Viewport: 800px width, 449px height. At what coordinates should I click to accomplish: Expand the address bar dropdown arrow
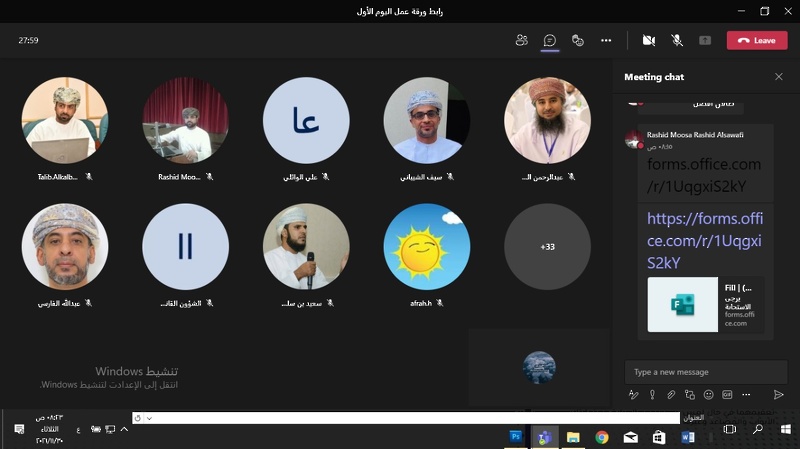[x=149, y=418]
